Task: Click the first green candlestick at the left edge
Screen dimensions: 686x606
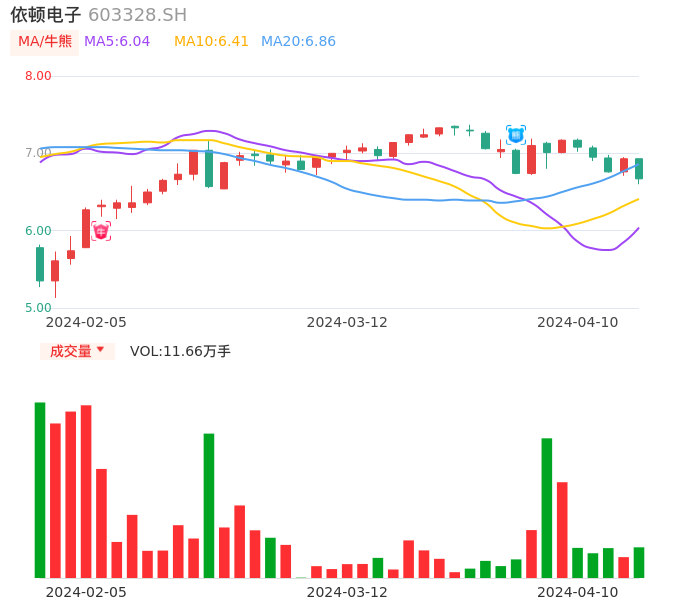Action: [40, 264]
